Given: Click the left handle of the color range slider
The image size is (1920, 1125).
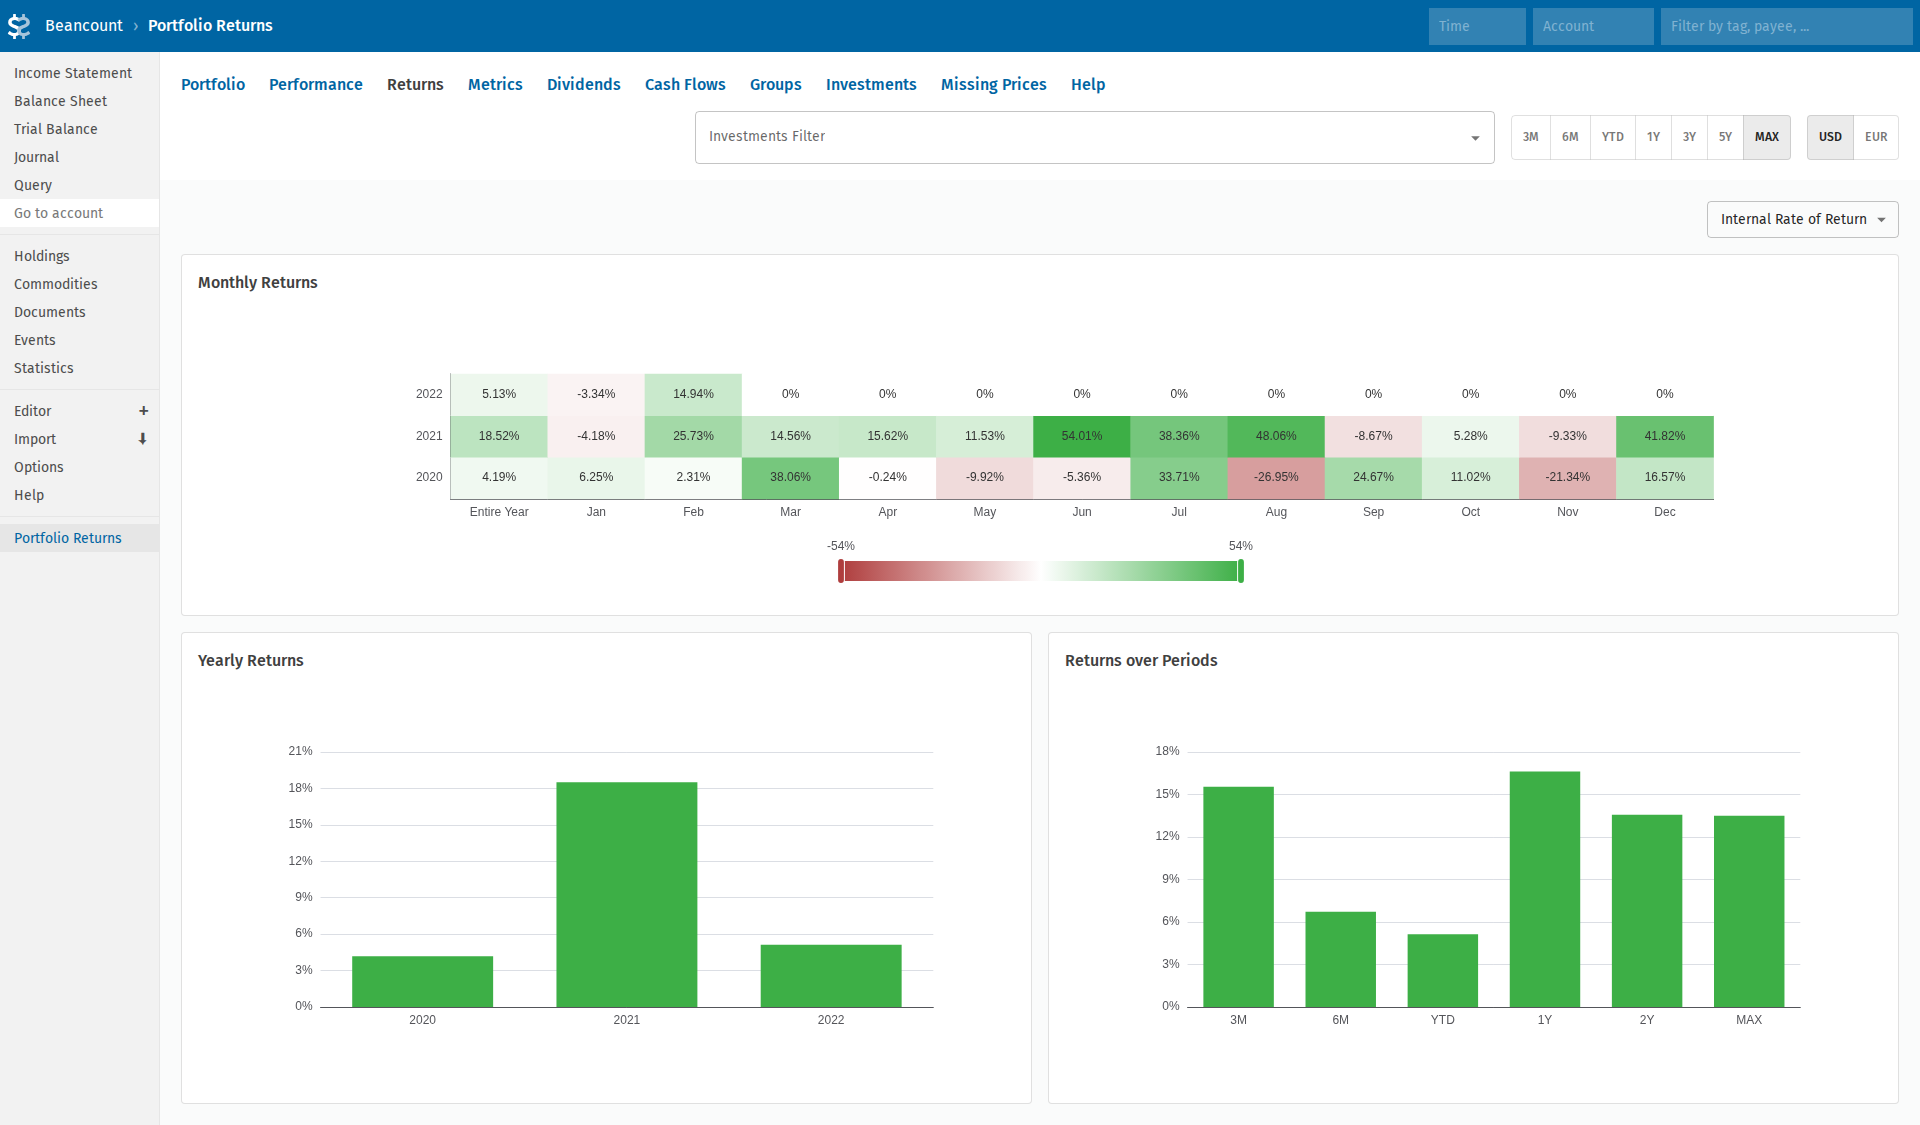Looking at the screenshot, I should (x=841, y=571).
